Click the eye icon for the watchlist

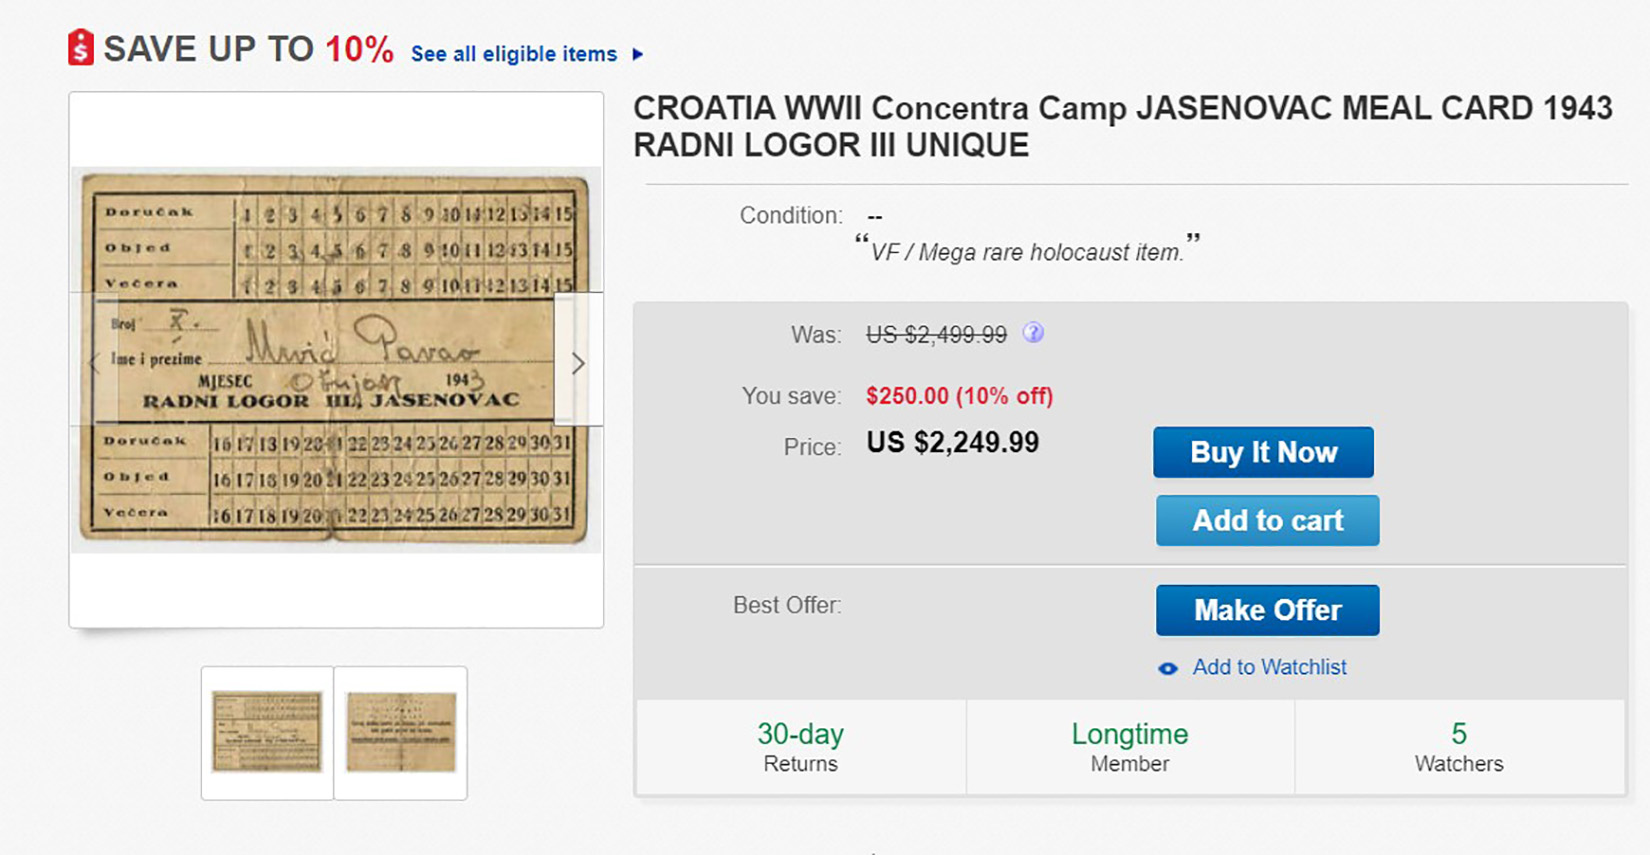(x=1167, y=668)
